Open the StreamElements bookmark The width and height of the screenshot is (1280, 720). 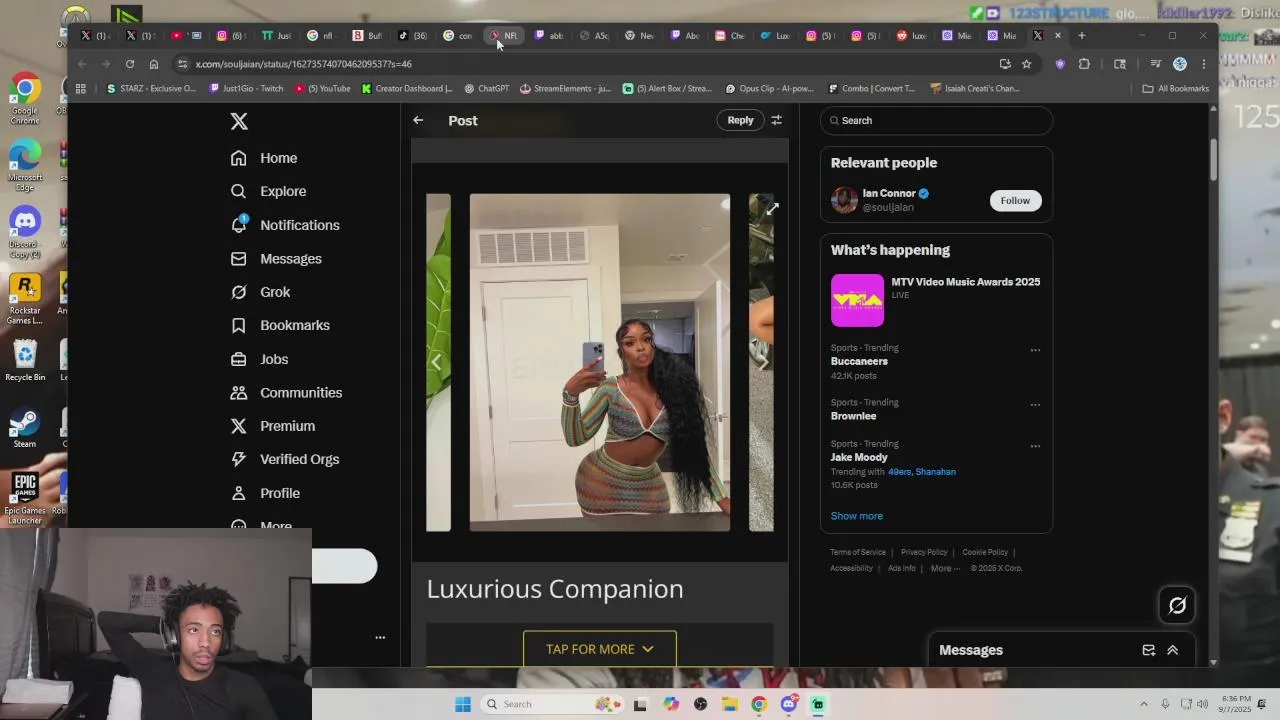tap(565, 88)
